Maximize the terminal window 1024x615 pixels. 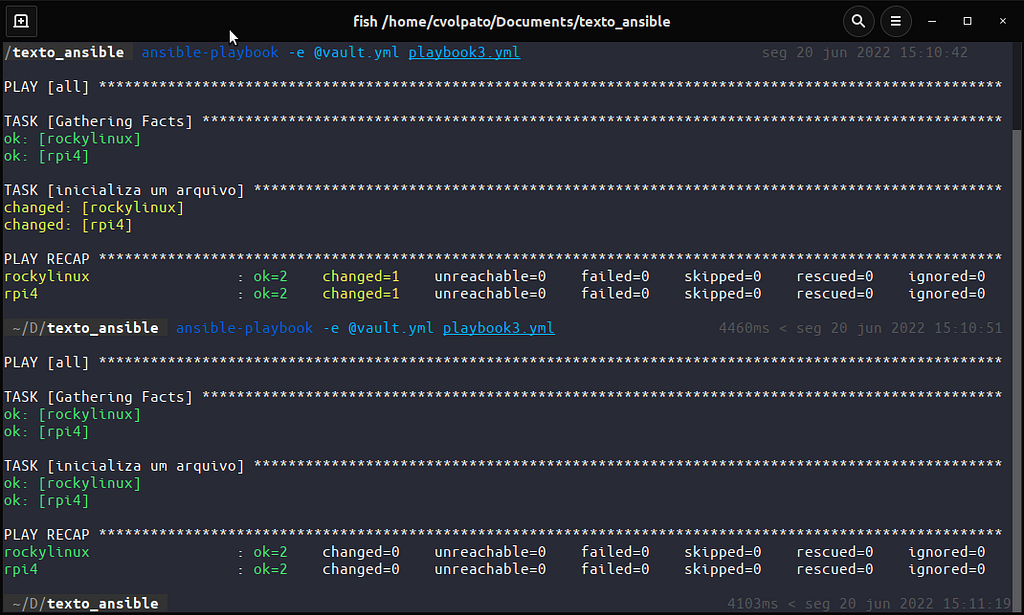click(967, 22)
